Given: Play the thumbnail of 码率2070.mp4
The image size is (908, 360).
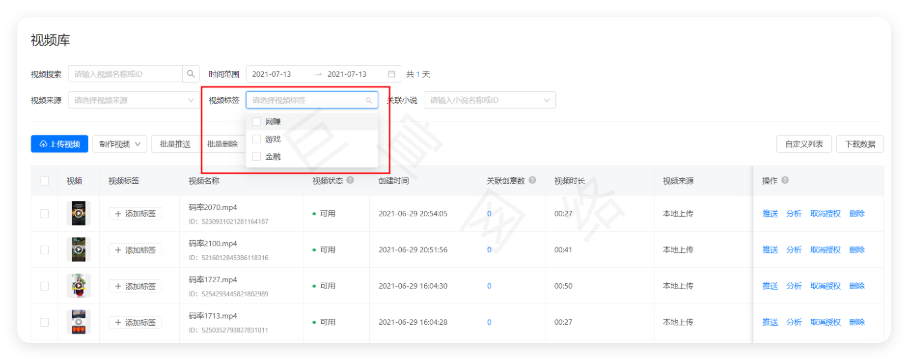Looking at the screenshot, I should point(79,214).
